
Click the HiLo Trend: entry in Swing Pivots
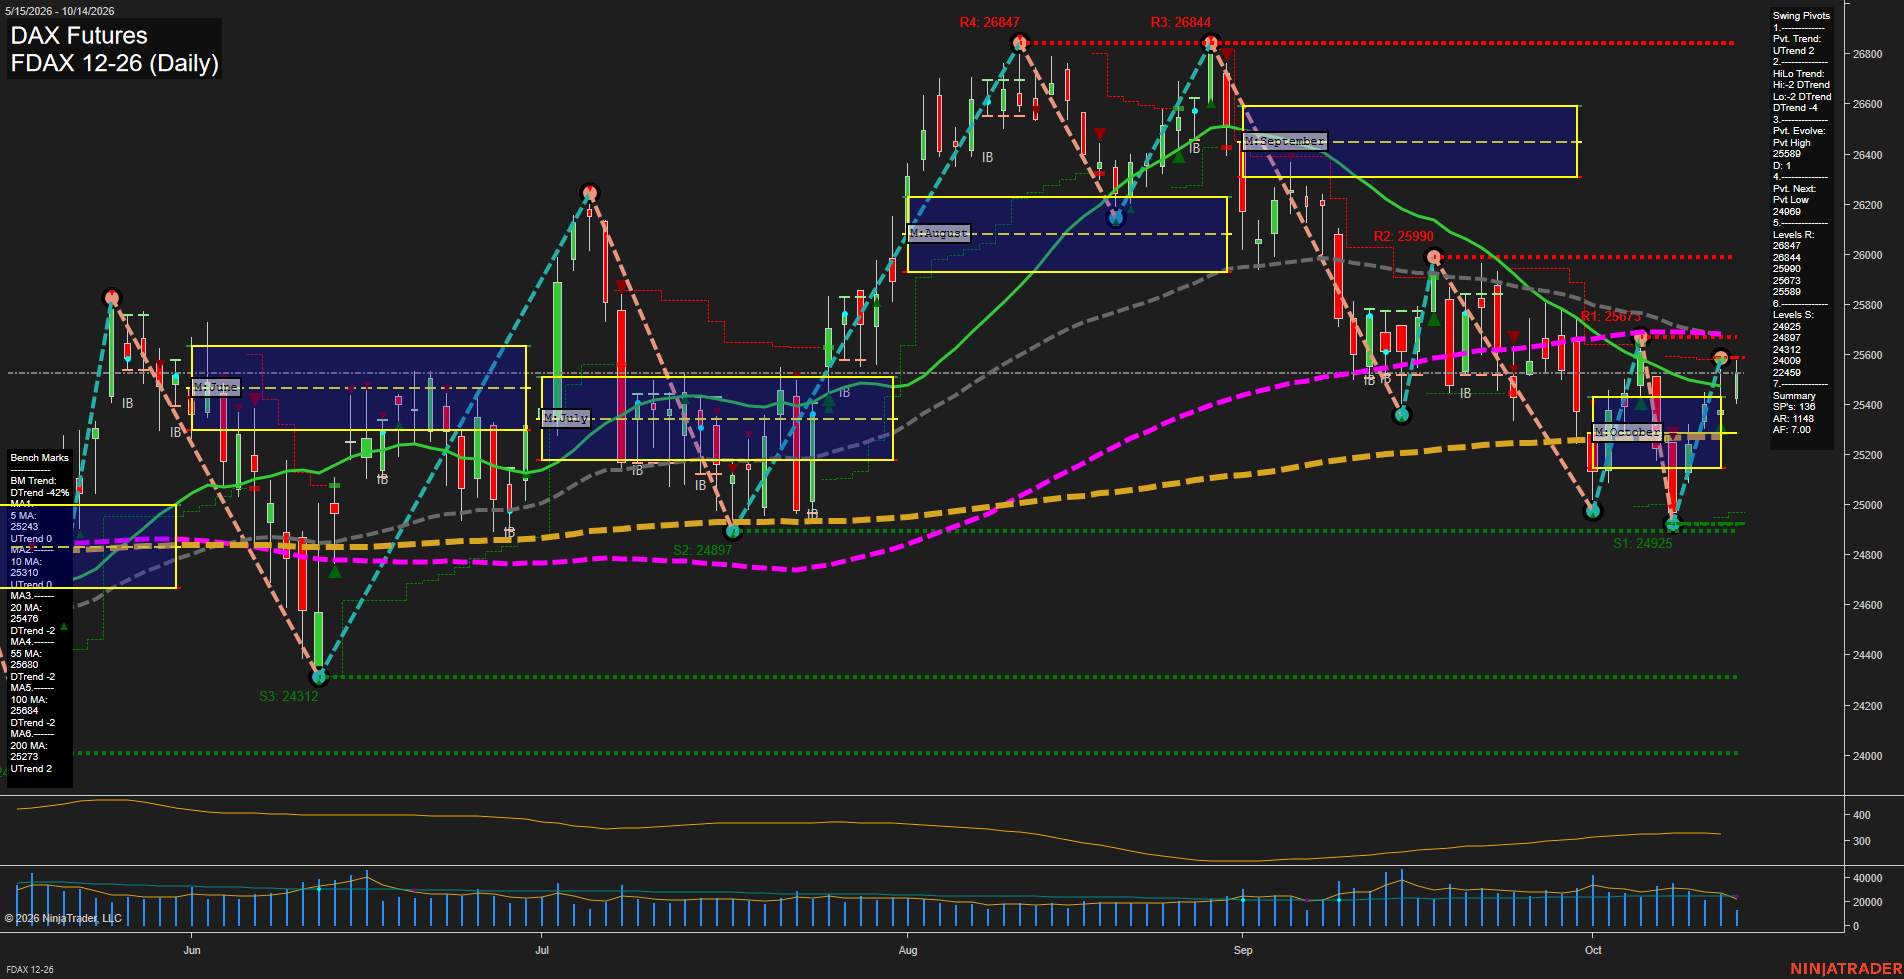[1799, 74]
